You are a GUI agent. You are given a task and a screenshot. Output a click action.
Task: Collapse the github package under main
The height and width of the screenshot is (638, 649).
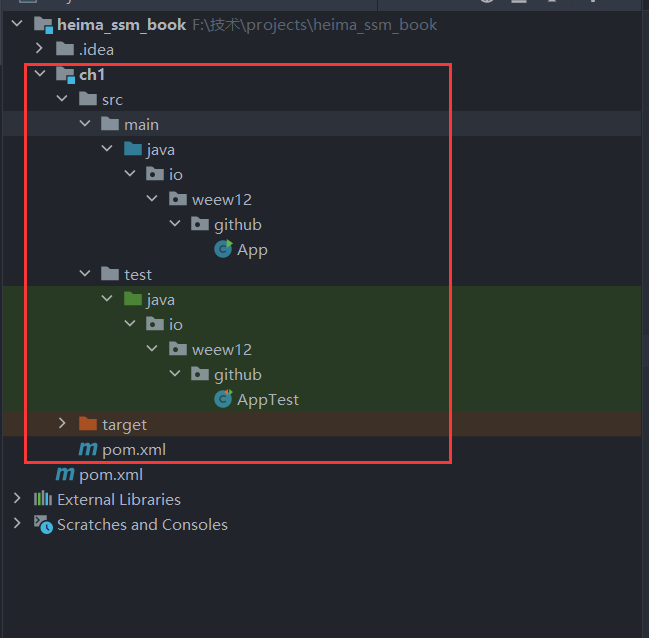pos(175,224)
